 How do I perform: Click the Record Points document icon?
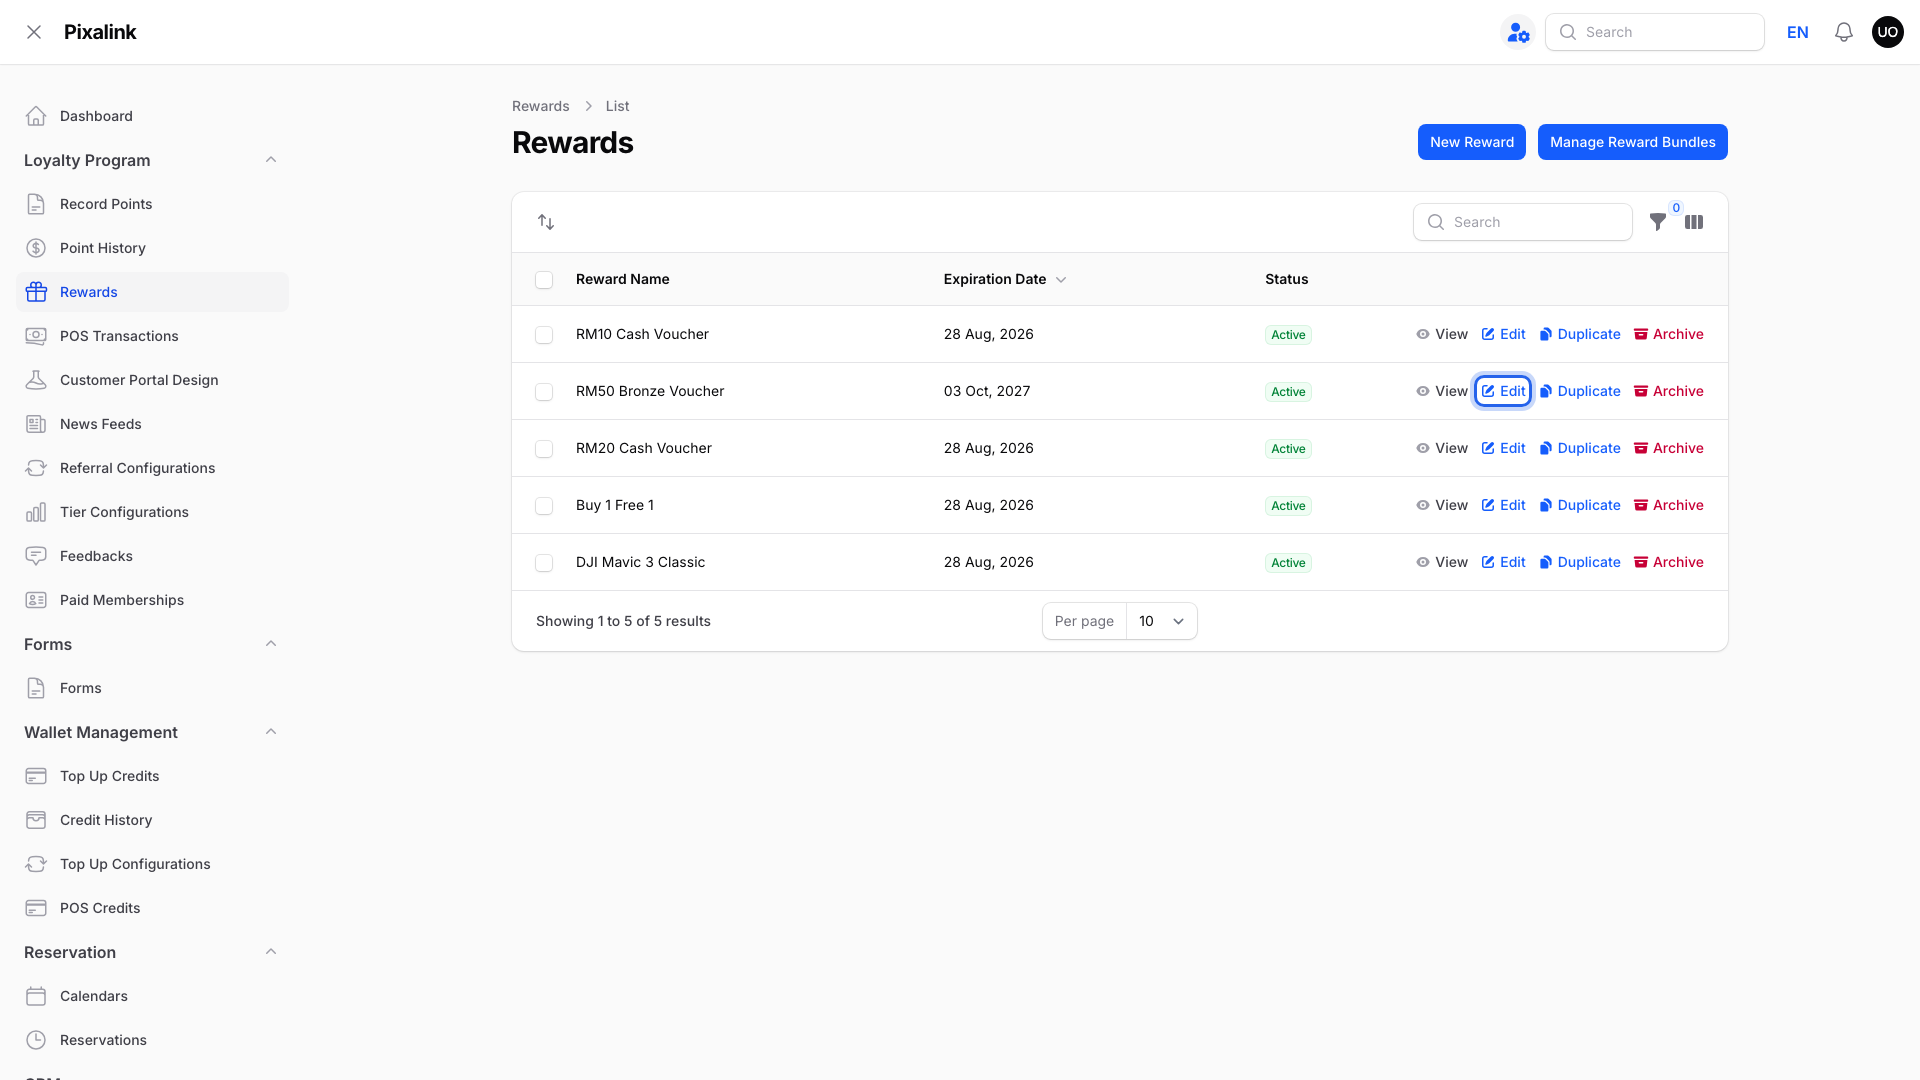tap(36, 204)
